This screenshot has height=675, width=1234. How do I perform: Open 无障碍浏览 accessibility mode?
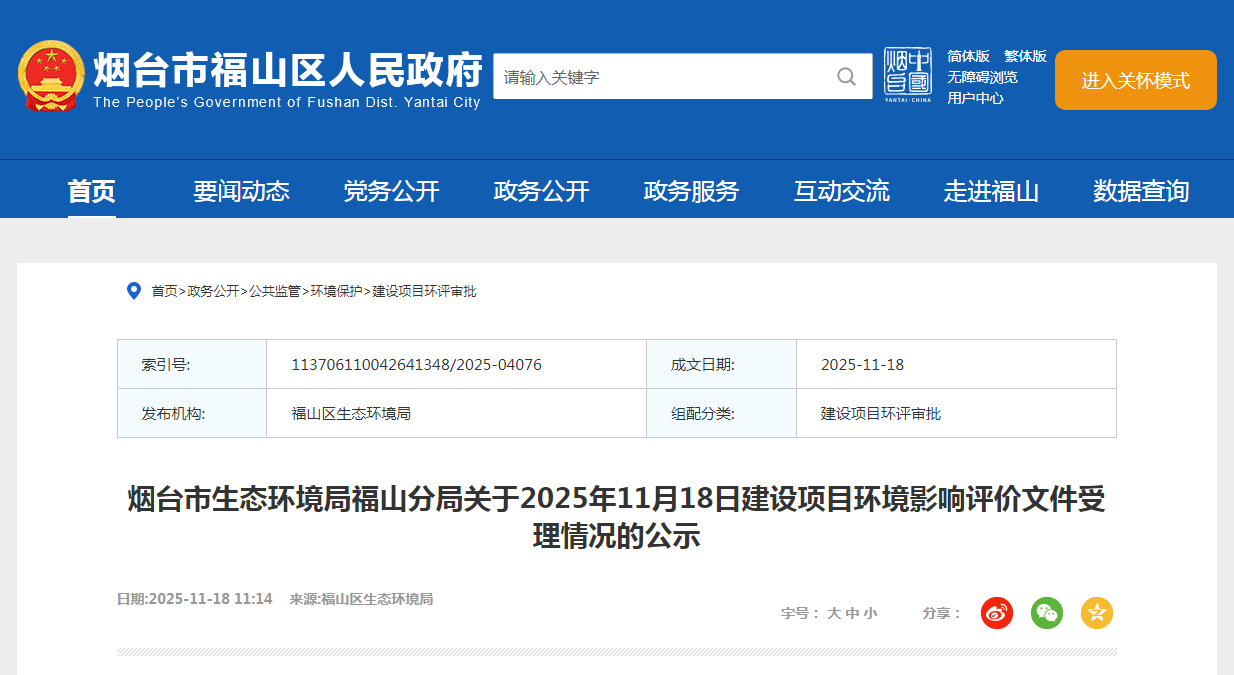pos(982,77)
